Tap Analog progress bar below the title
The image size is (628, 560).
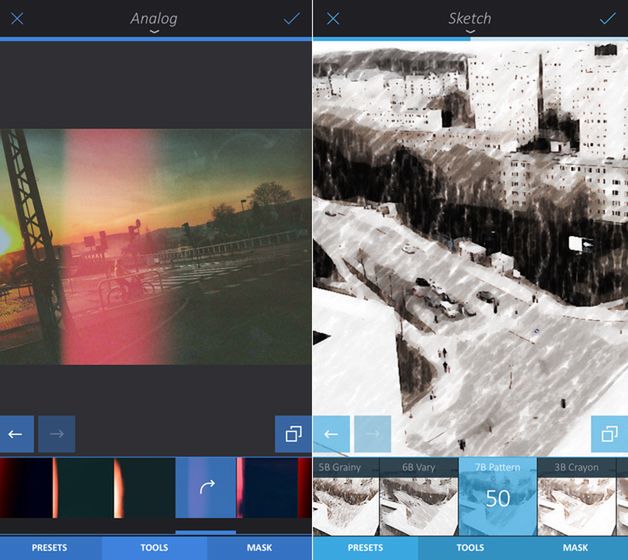(156, 39)
